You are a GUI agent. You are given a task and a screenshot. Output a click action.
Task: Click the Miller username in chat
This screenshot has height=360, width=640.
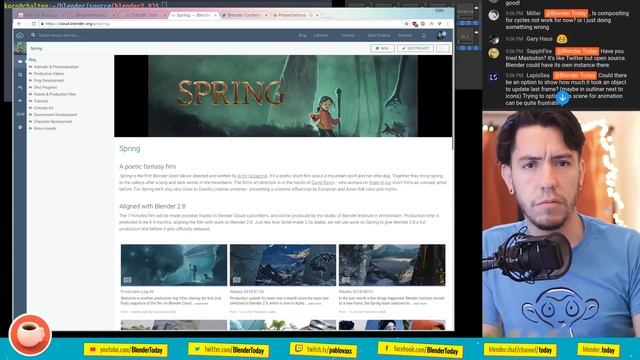click(x=533, y=13)
